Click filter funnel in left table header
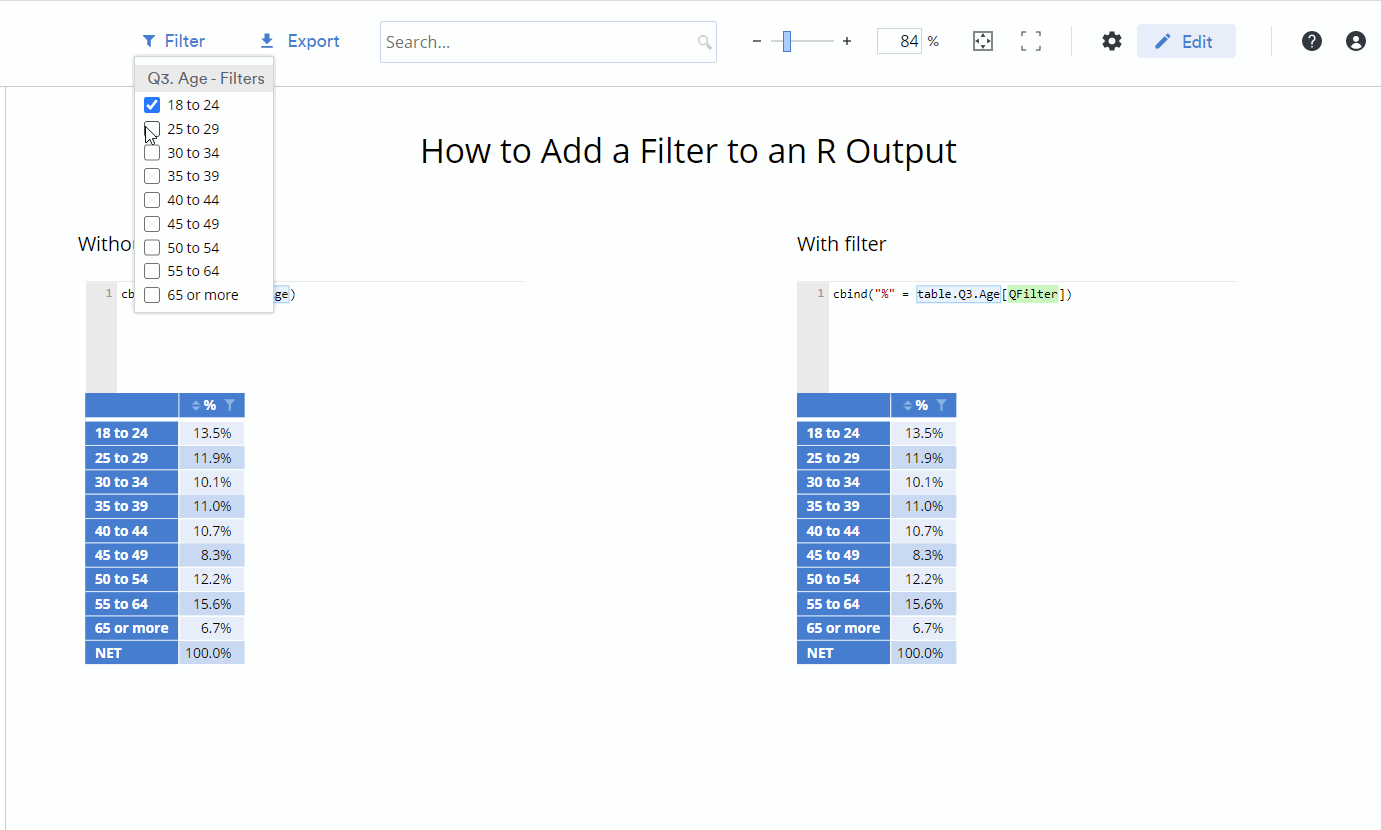 229,405
